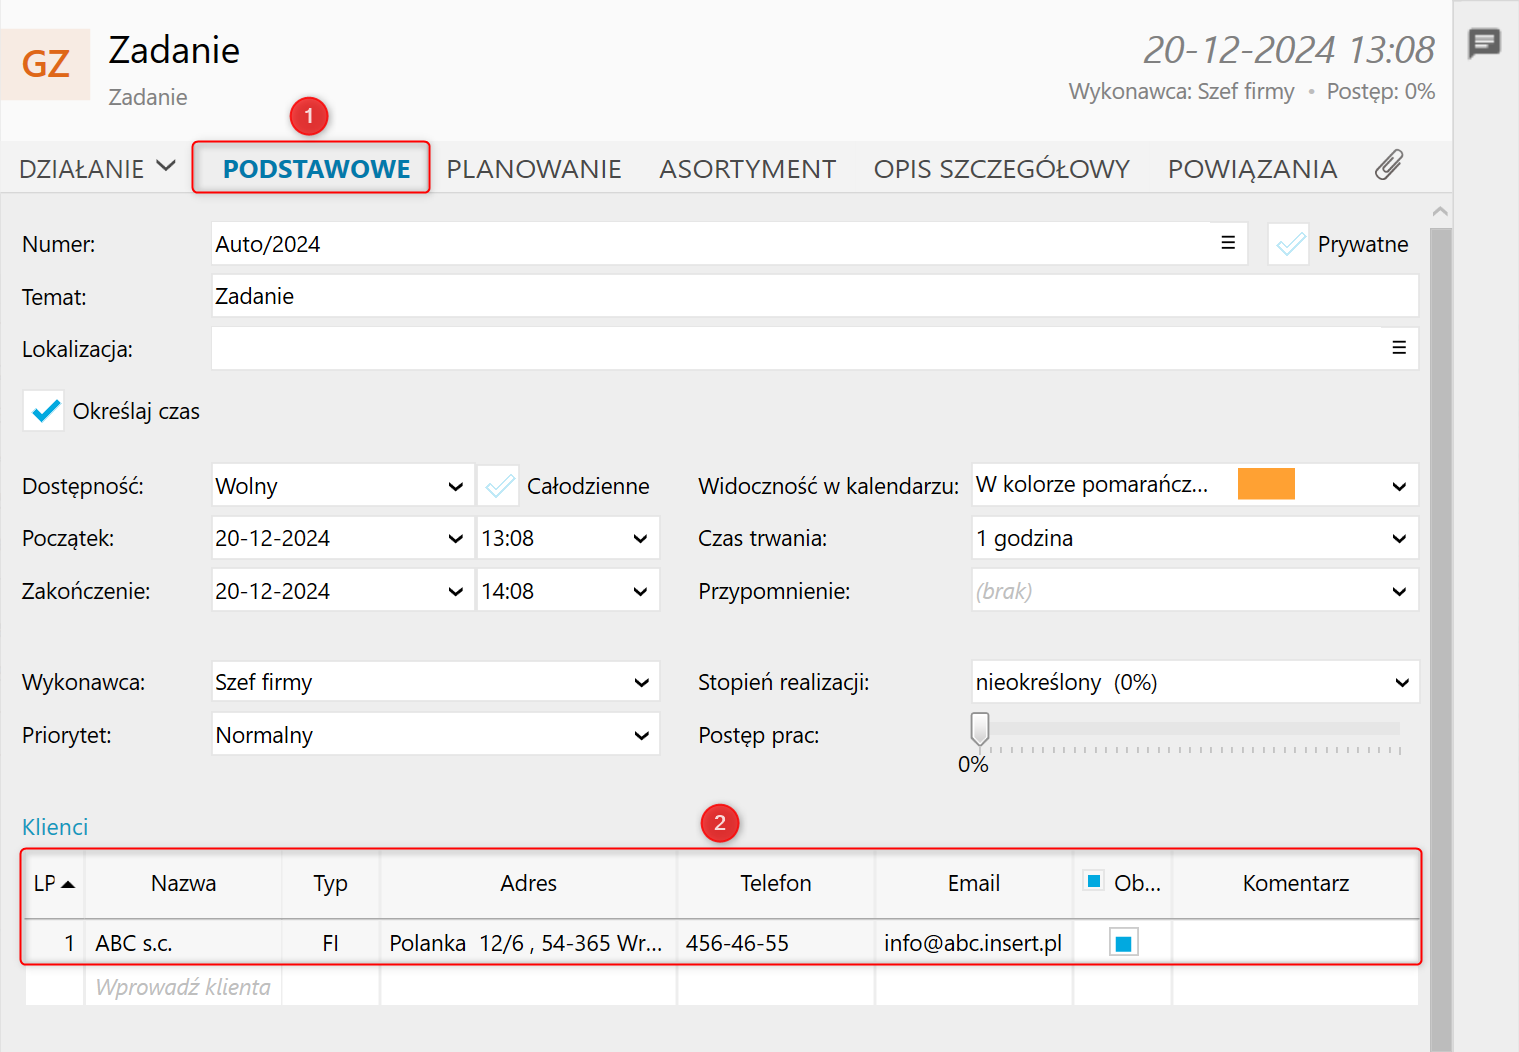Click into the Temat input field
Viewport: 1519px width, 1052px height.
point(814,296)
